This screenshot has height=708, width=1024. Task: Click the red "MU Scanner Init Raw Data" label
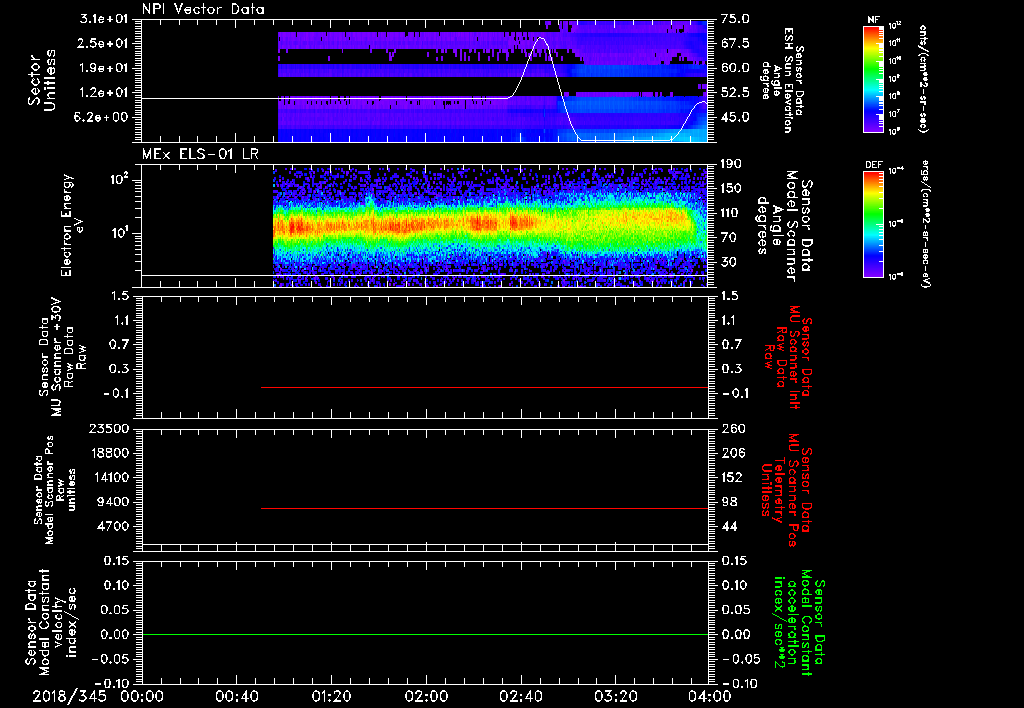[787, 357]
